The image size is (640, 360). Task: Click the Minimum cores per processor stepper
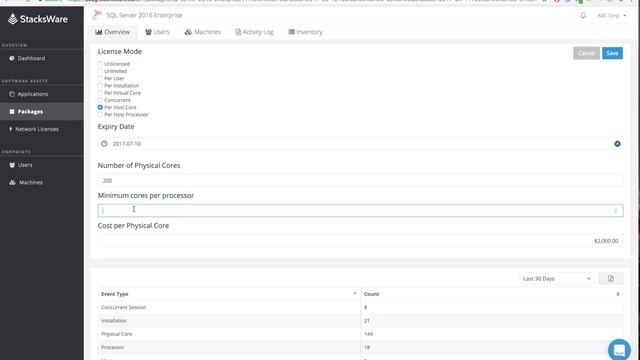pyautogui.click(x=616, y=211)
